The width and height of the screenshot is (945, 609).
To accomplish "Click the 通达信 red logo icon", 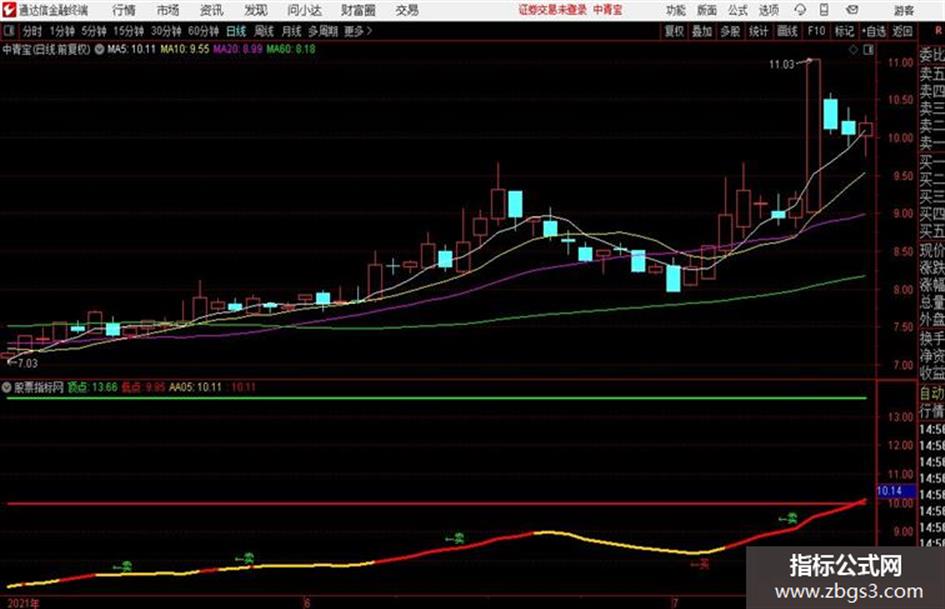I will 8,10.
